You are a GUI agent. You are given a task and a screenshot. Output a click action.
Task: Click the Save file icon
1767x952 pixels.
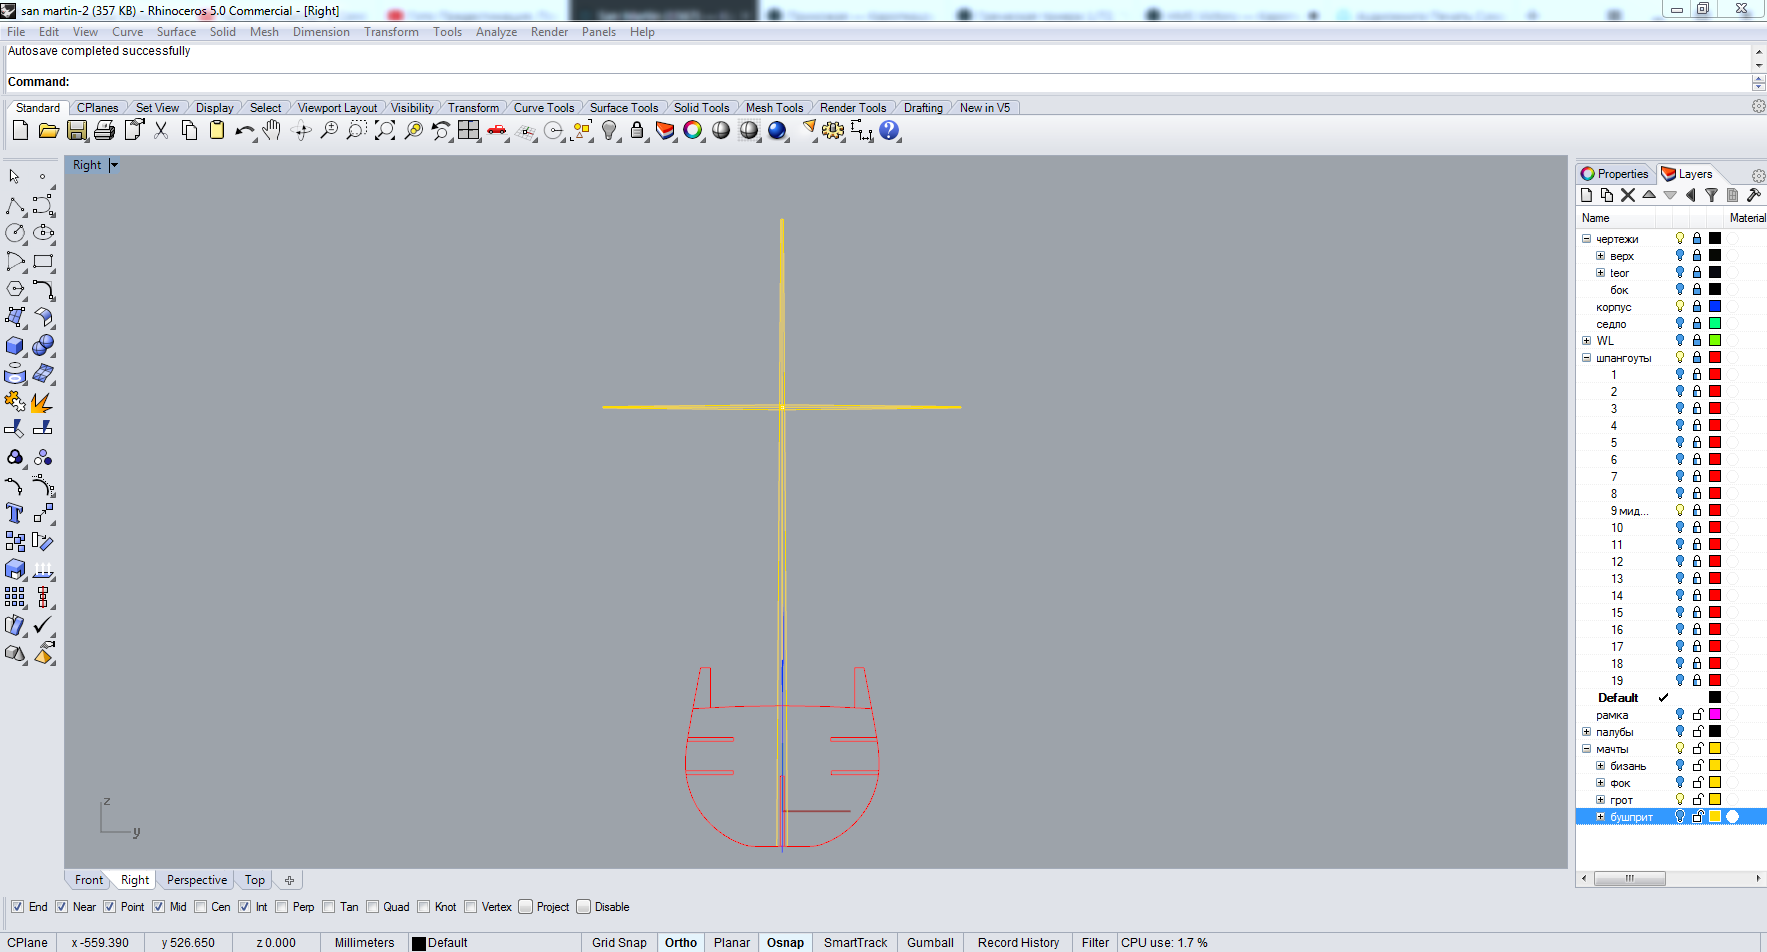coord(77,131)
